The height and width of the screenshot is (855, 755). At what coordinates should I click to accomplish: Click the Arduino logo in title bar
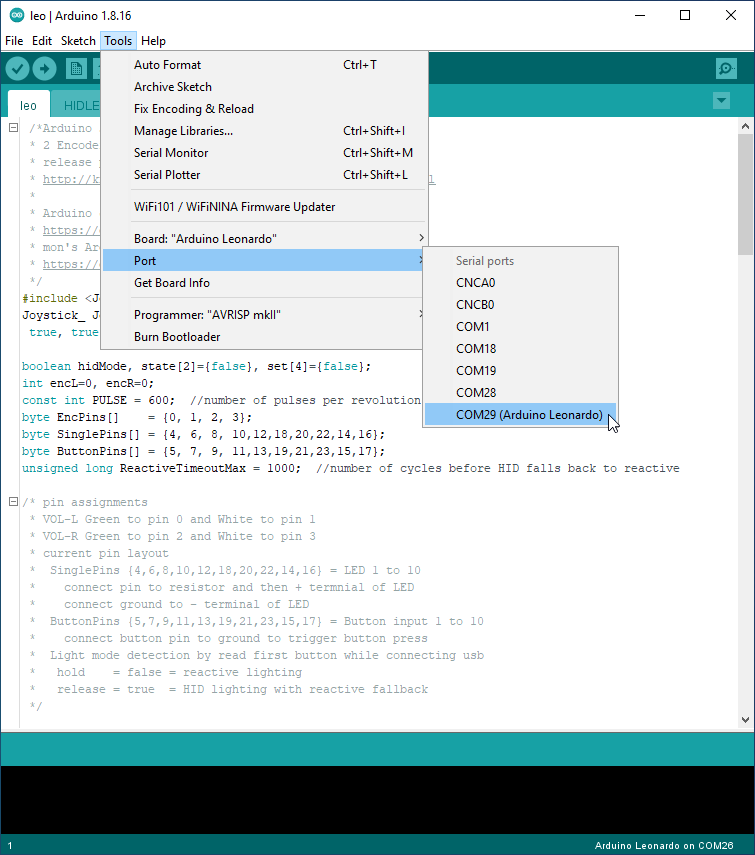[x=17, y=15]
